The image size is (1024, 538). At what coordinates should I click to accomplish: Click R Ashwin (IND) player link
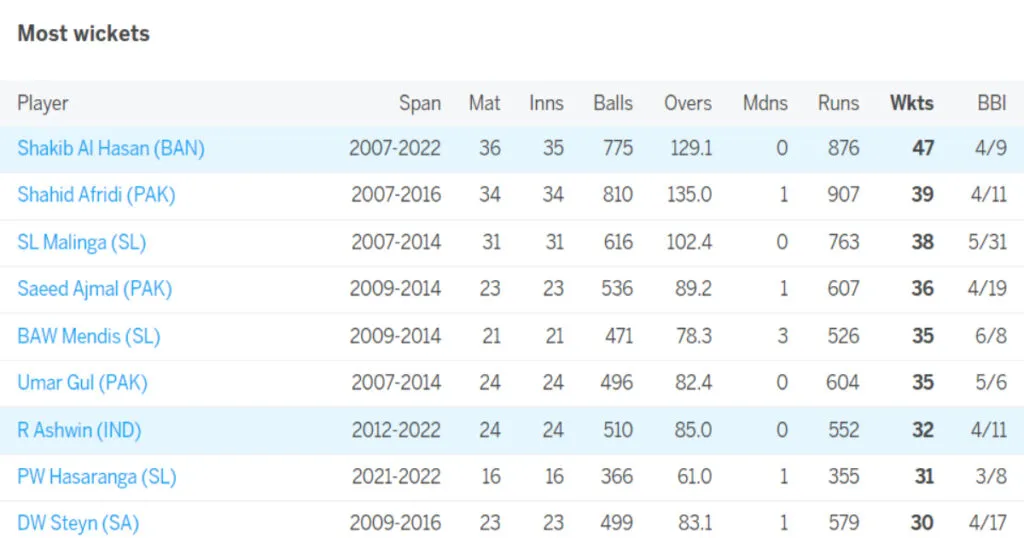tap(79, 430)
